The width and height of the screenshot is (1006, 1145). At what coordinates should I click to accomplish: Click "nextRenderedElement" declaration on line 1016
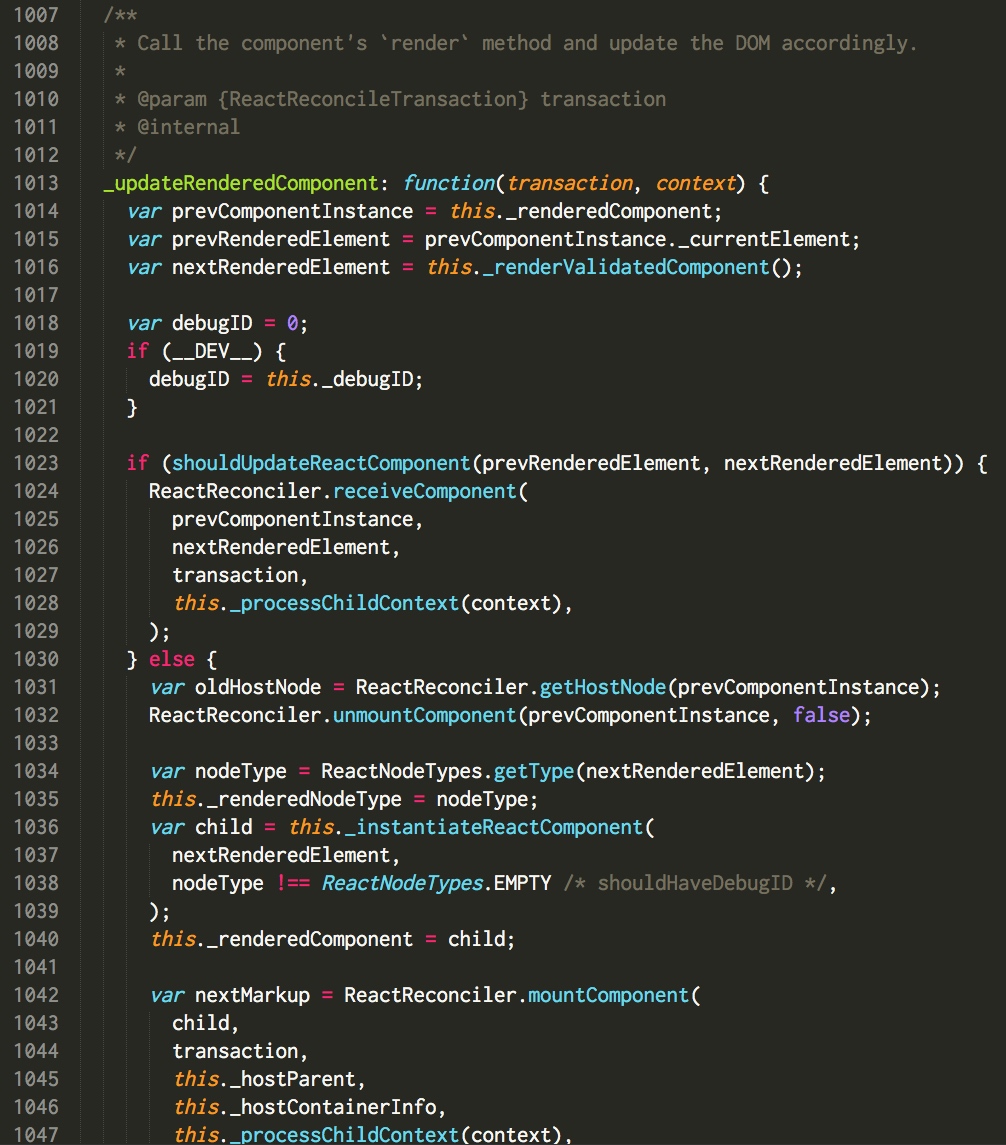point(281,267)
